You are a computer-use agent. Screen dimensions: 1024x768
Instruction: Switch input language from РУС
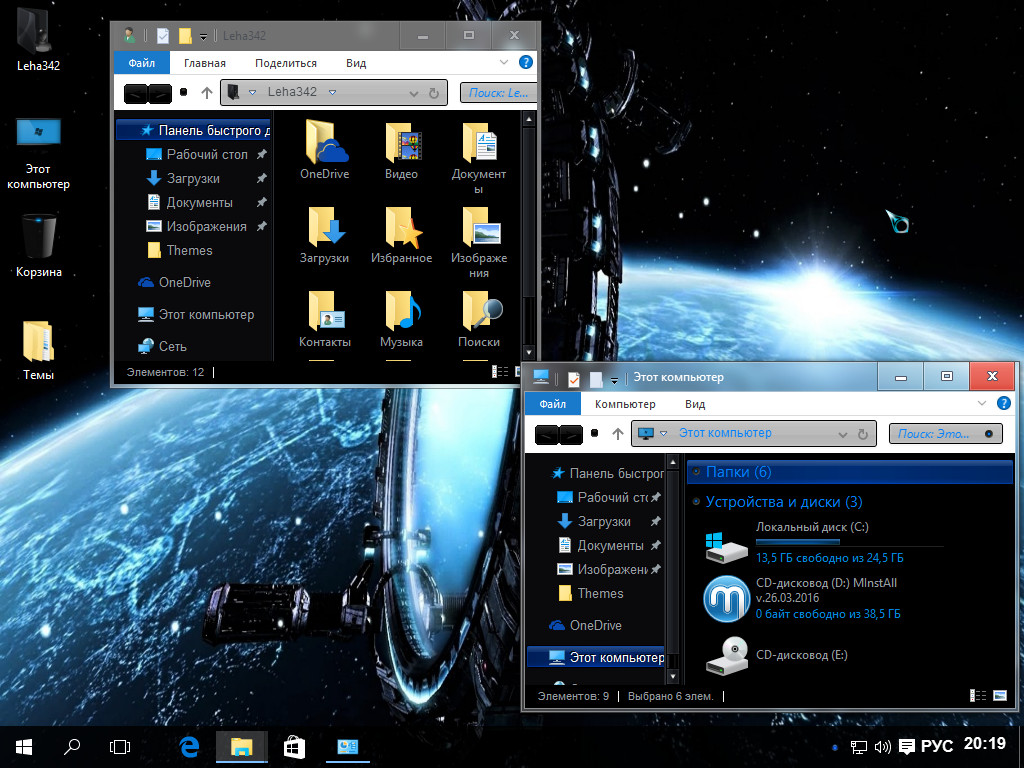pos(936,746)
